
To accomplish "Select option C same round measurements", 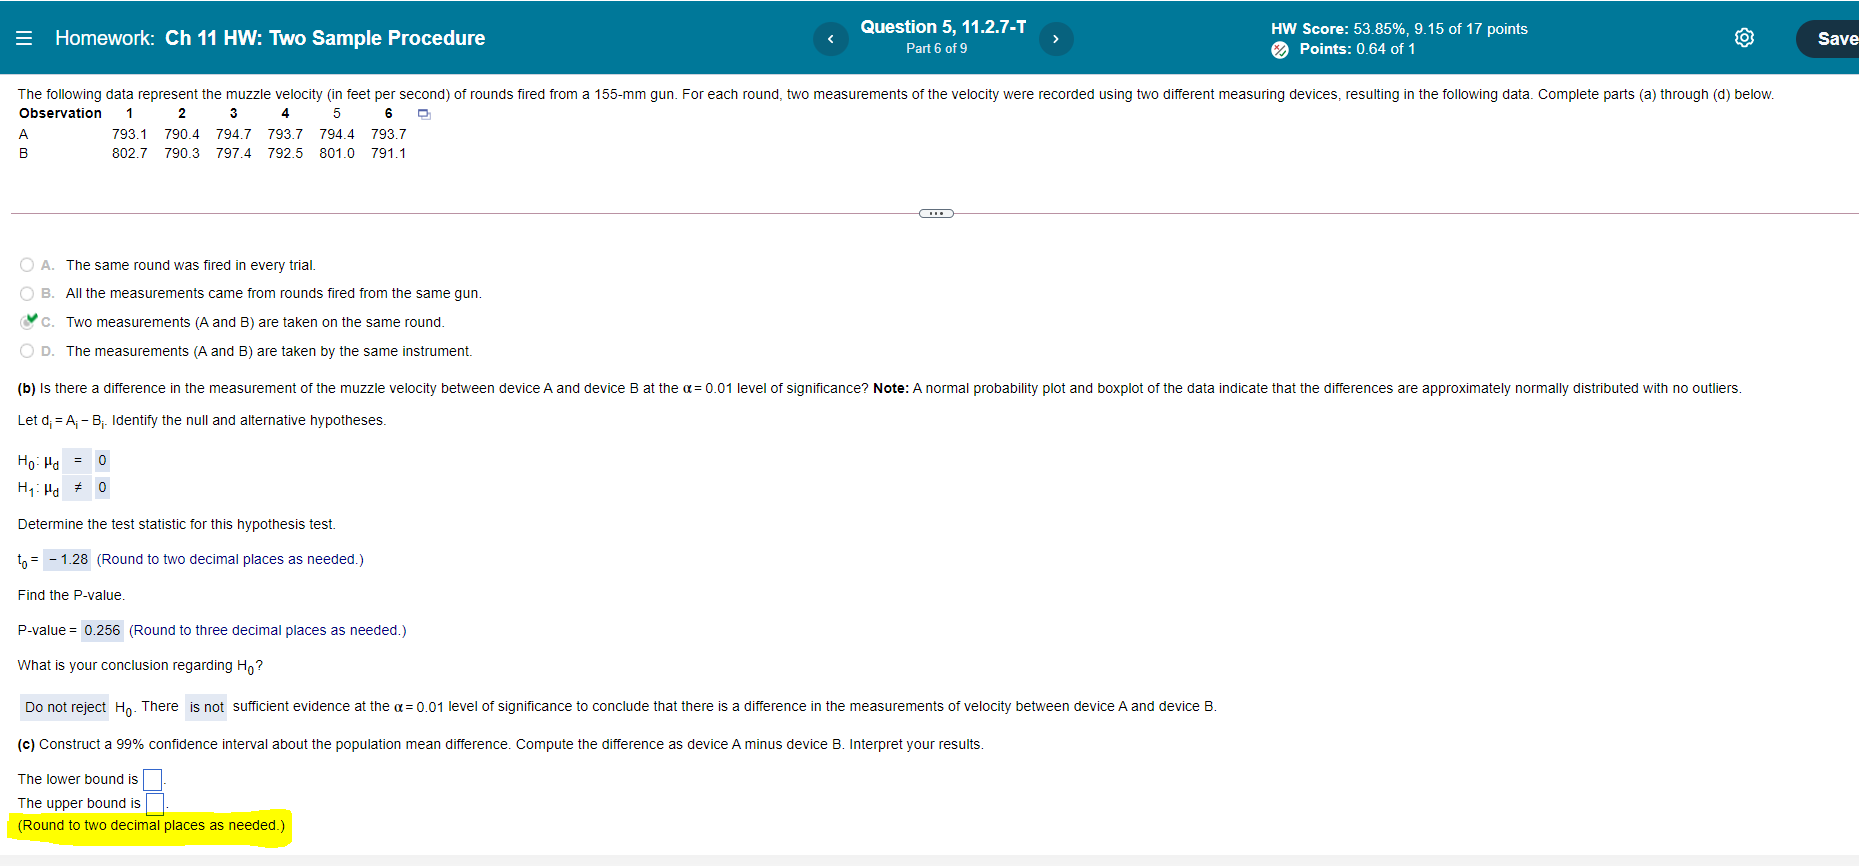I will coord(27,322).
